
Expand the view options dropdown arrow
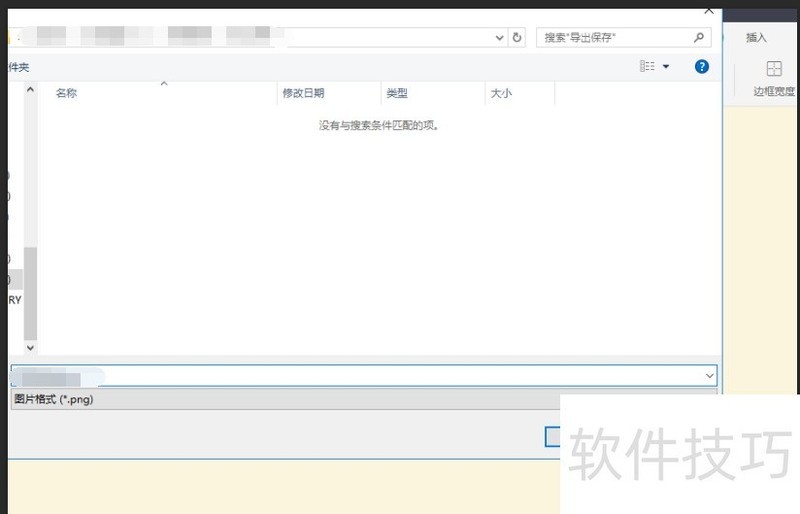pos(666,66)
